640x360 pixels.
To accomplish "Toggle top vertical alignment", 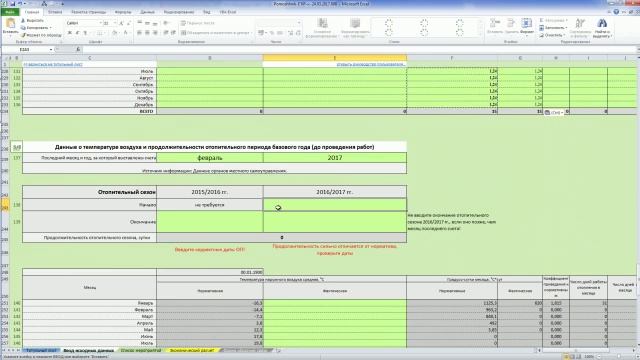I will tap(140, 23).
